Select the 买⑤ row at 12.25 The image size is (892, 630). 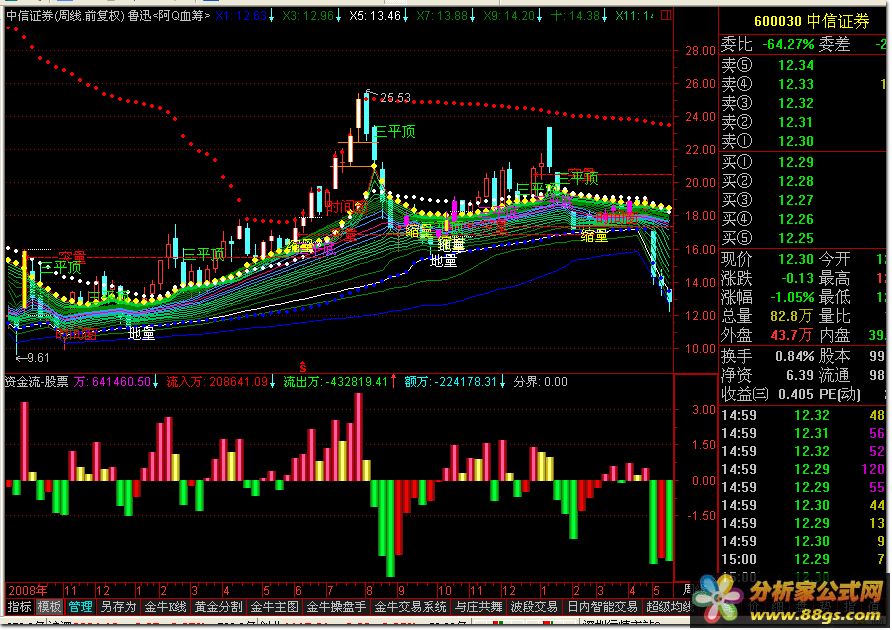pos(803,238)
